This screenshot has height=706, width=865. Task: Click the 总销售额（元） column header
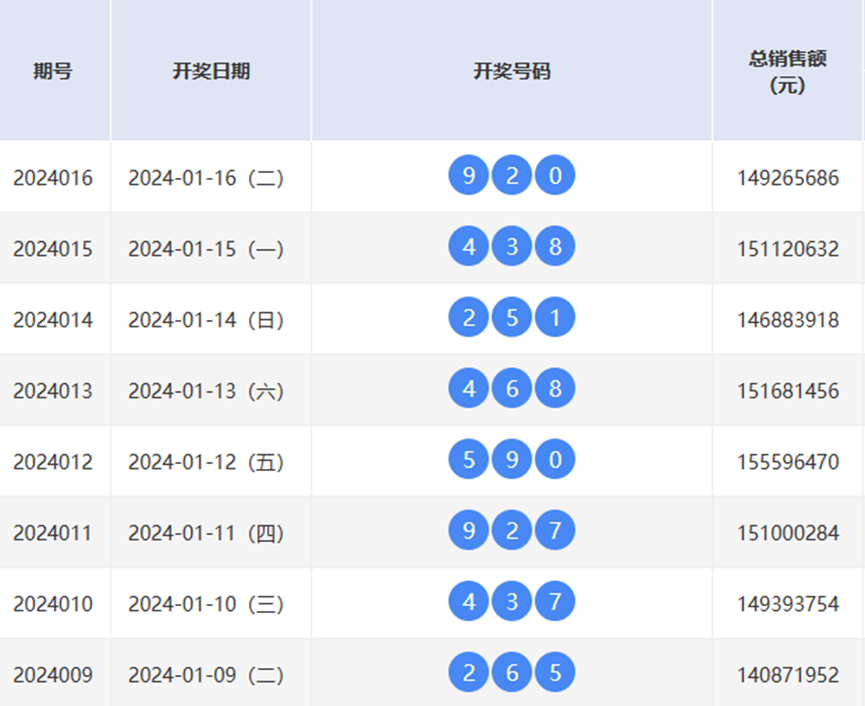(x=788, y=71)
